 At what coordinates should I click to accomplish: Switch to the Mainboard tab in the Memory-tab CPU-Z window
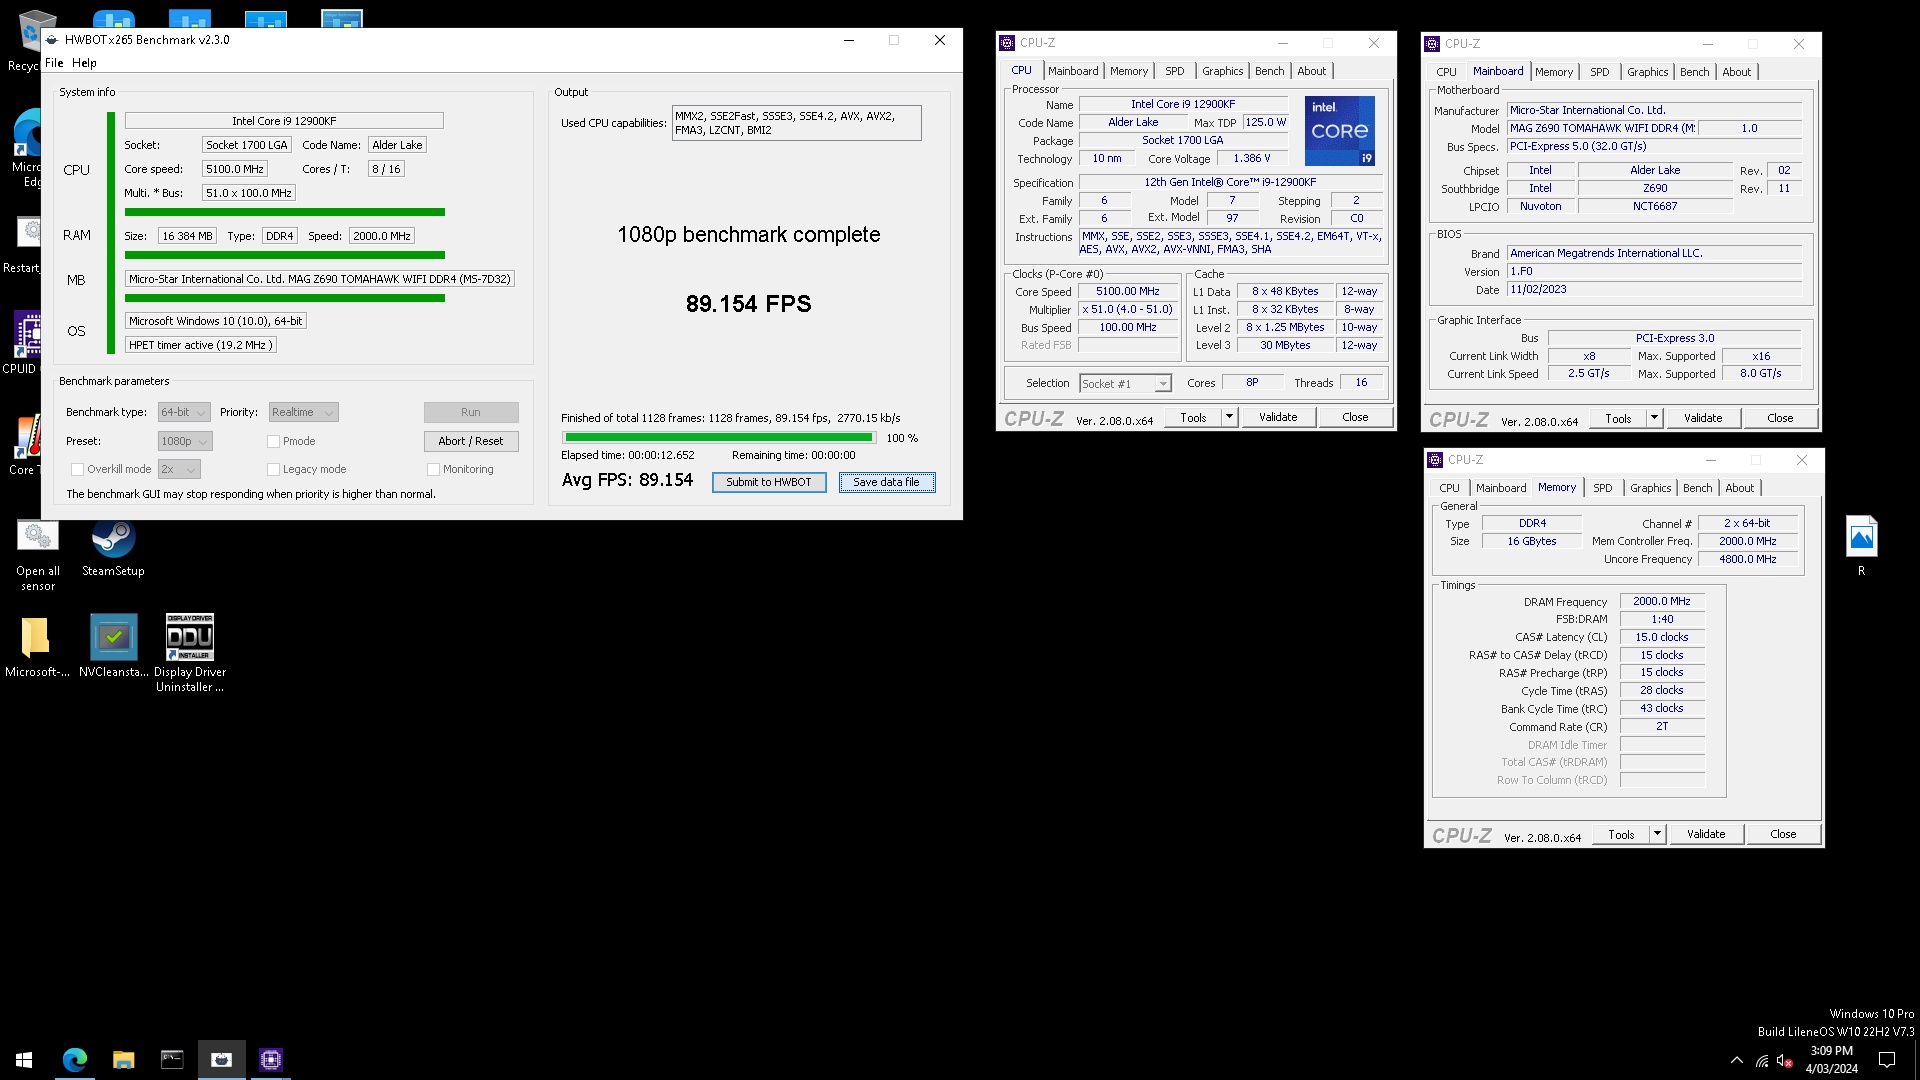pos(1501,488)
